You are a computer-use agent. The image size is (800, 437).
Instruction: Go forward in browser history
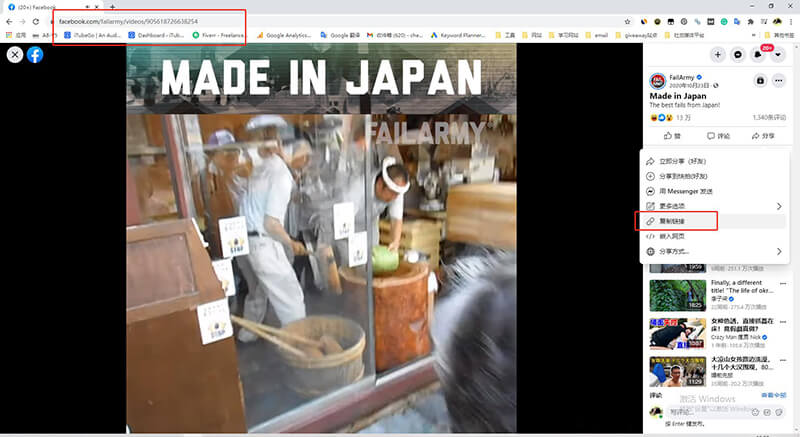tap(22, 21)
